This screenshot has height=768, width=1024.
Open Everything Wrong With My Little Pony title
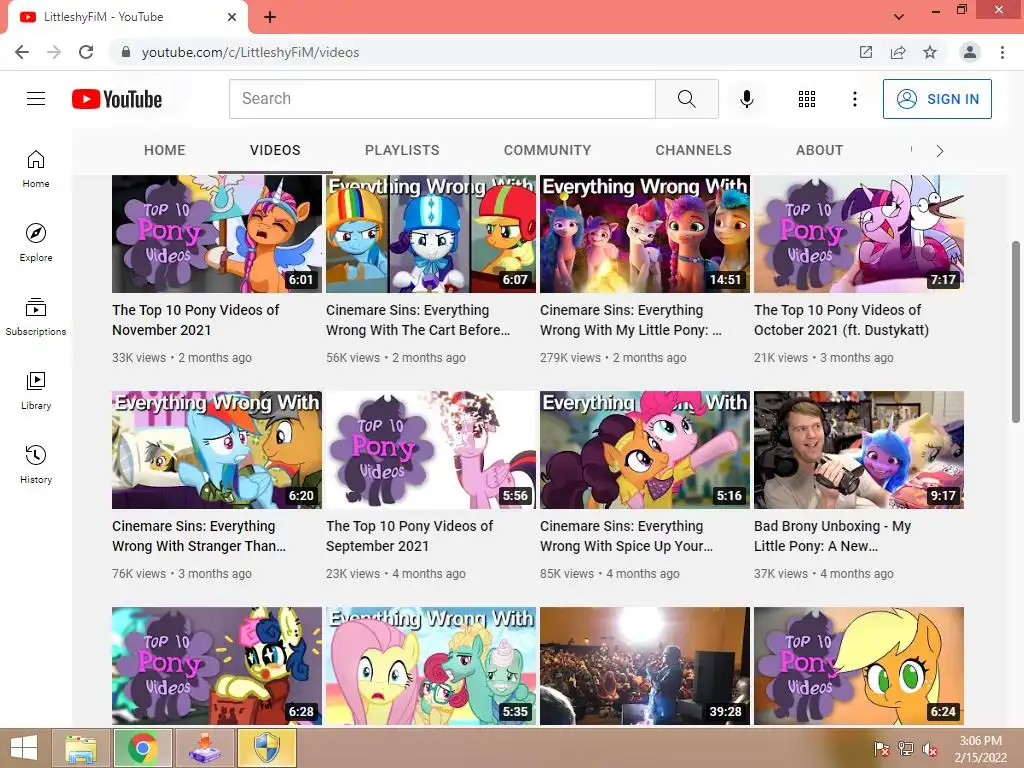pos(631,320)
